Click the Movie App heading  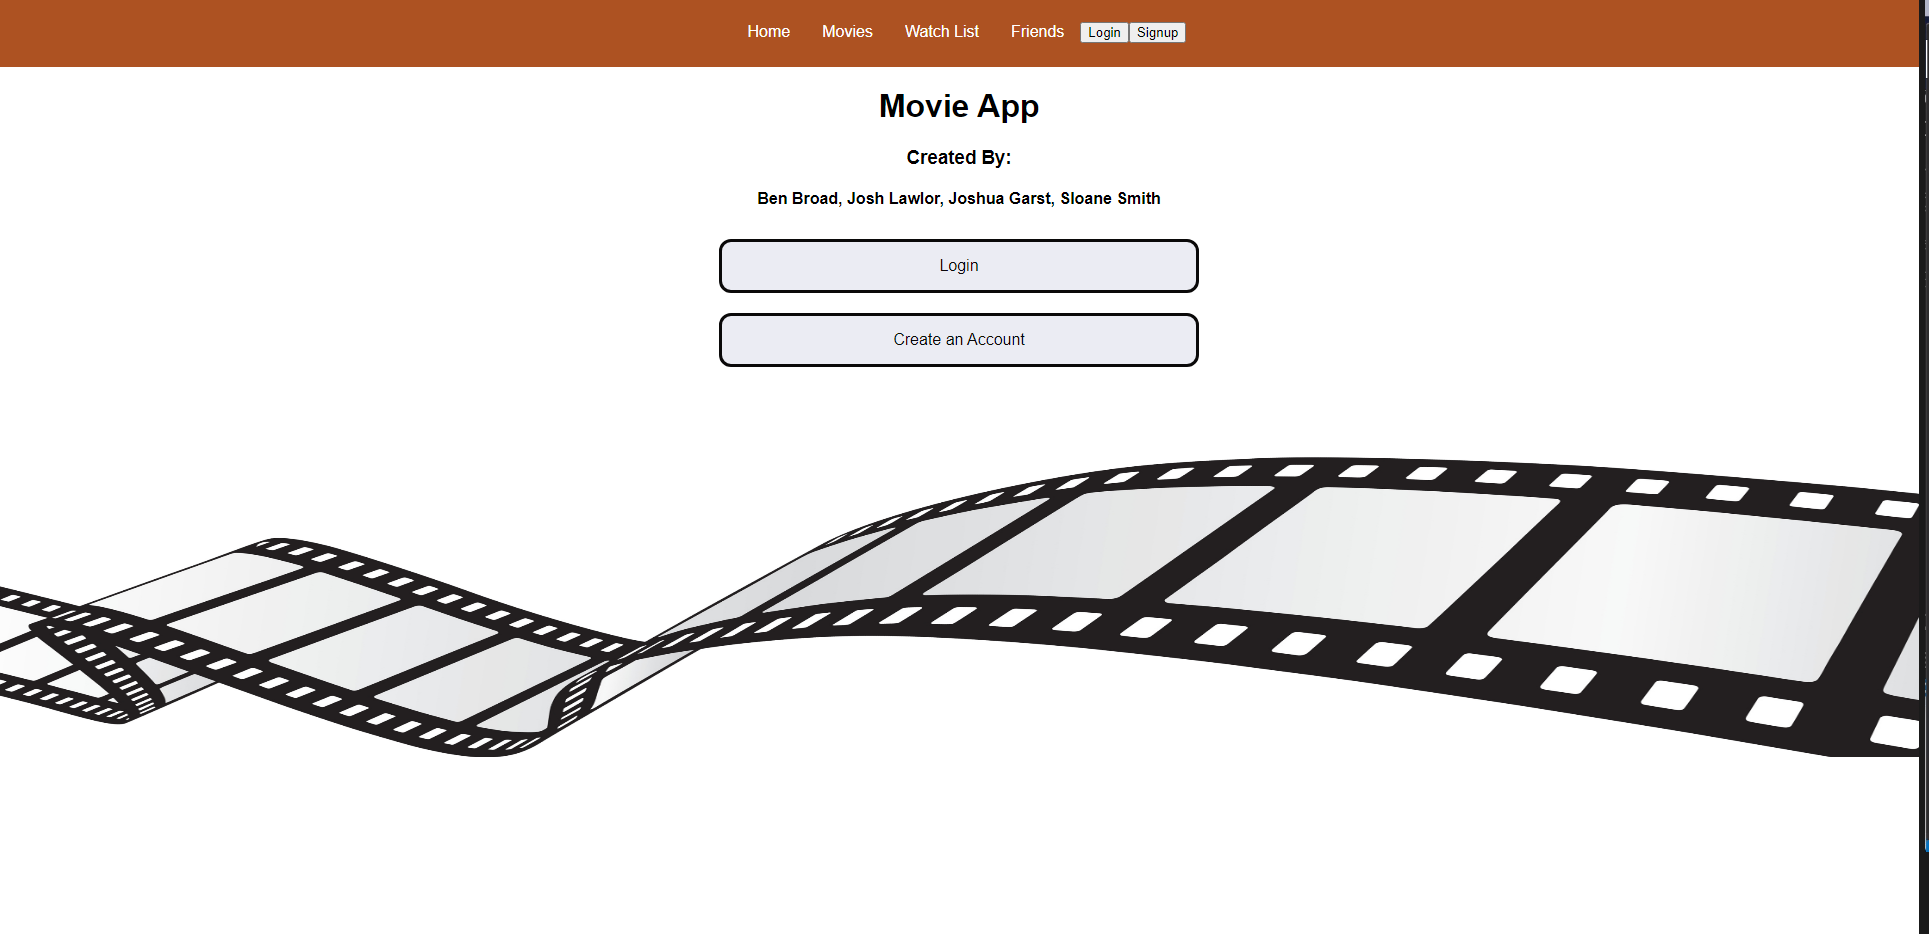[958, 105]
